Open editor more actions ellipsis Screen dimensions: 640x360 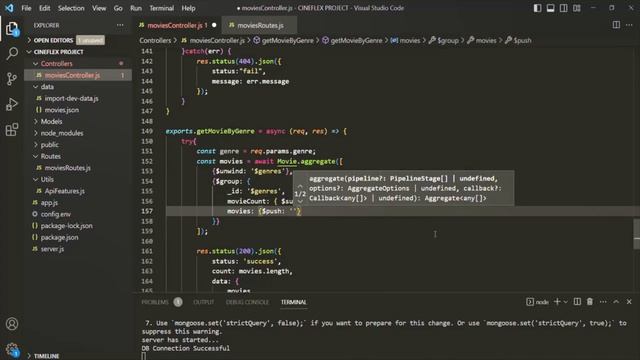pyautogui.click(x=629, y=25)
